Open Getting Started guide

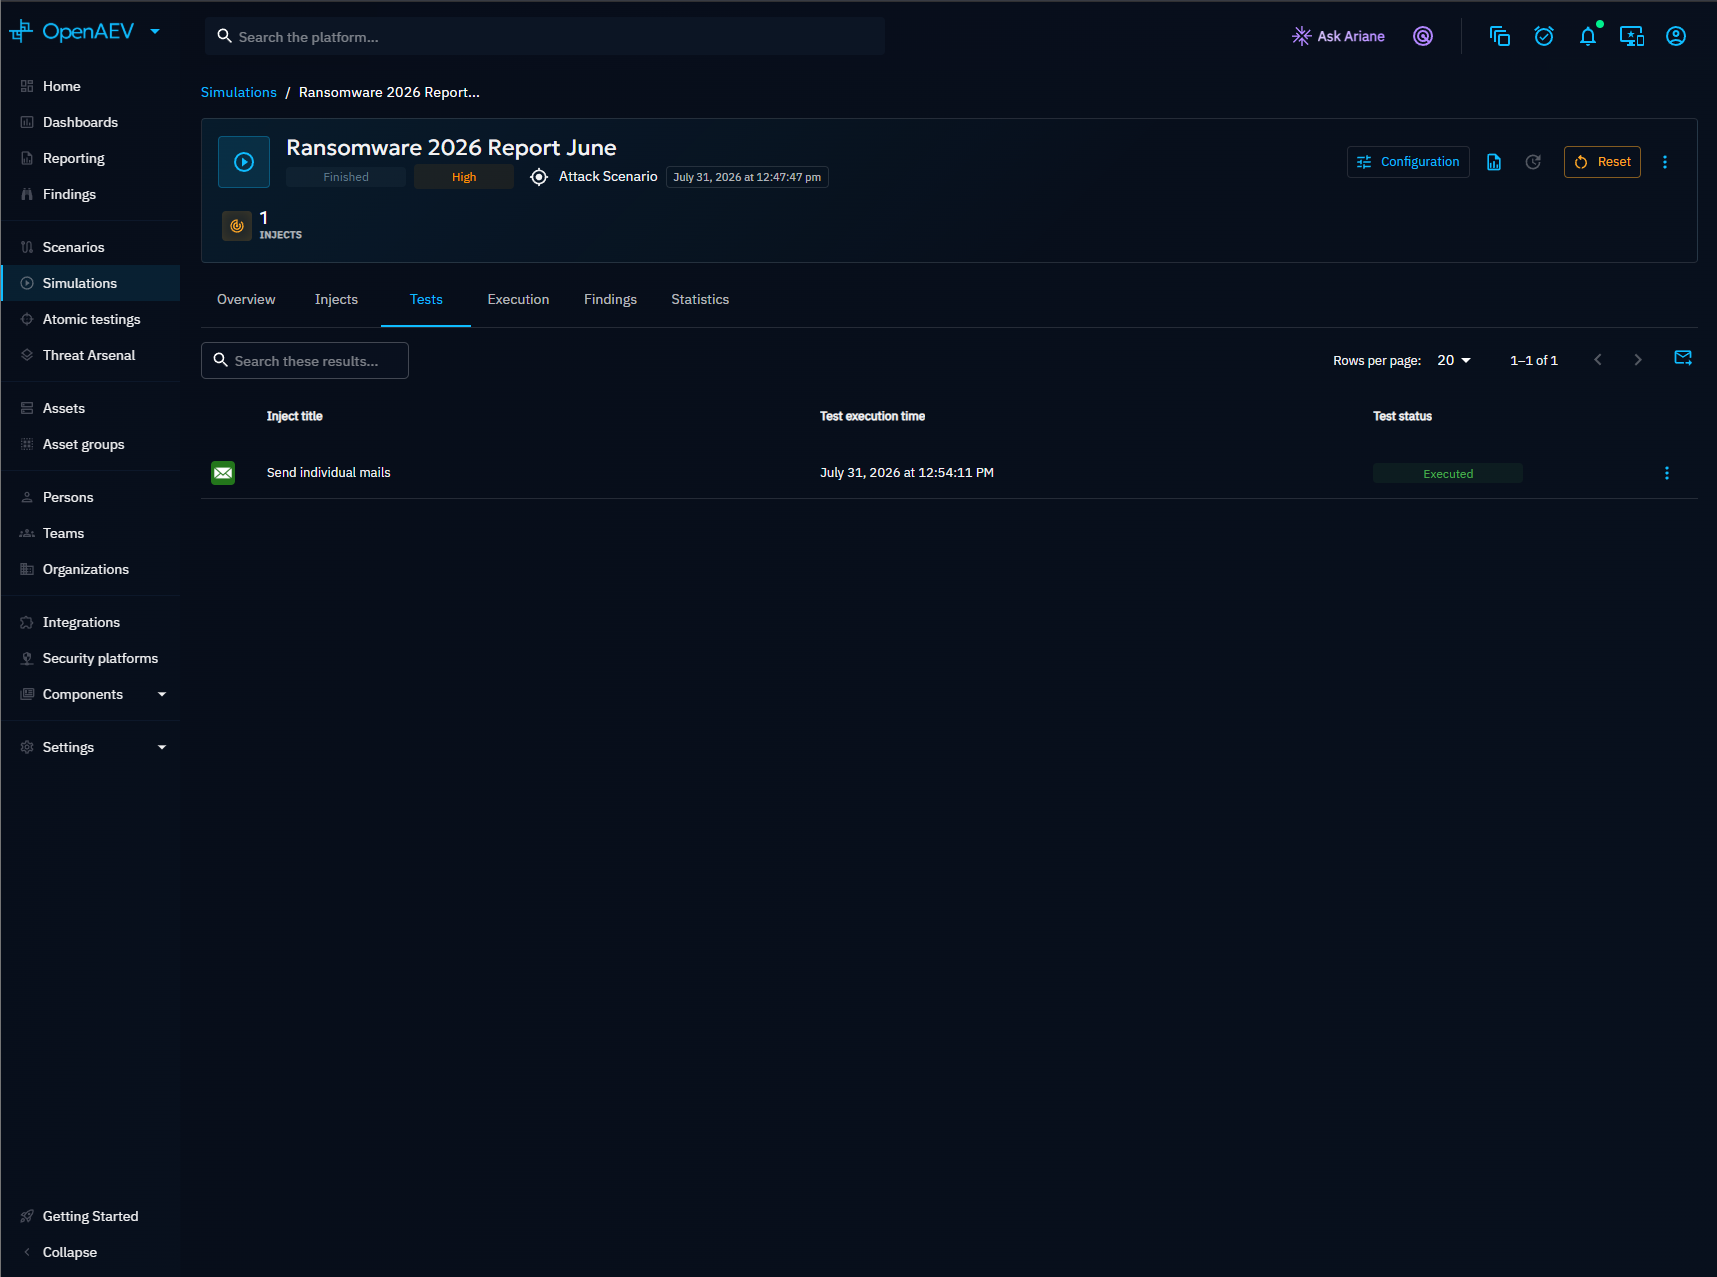coord(91,1216)
